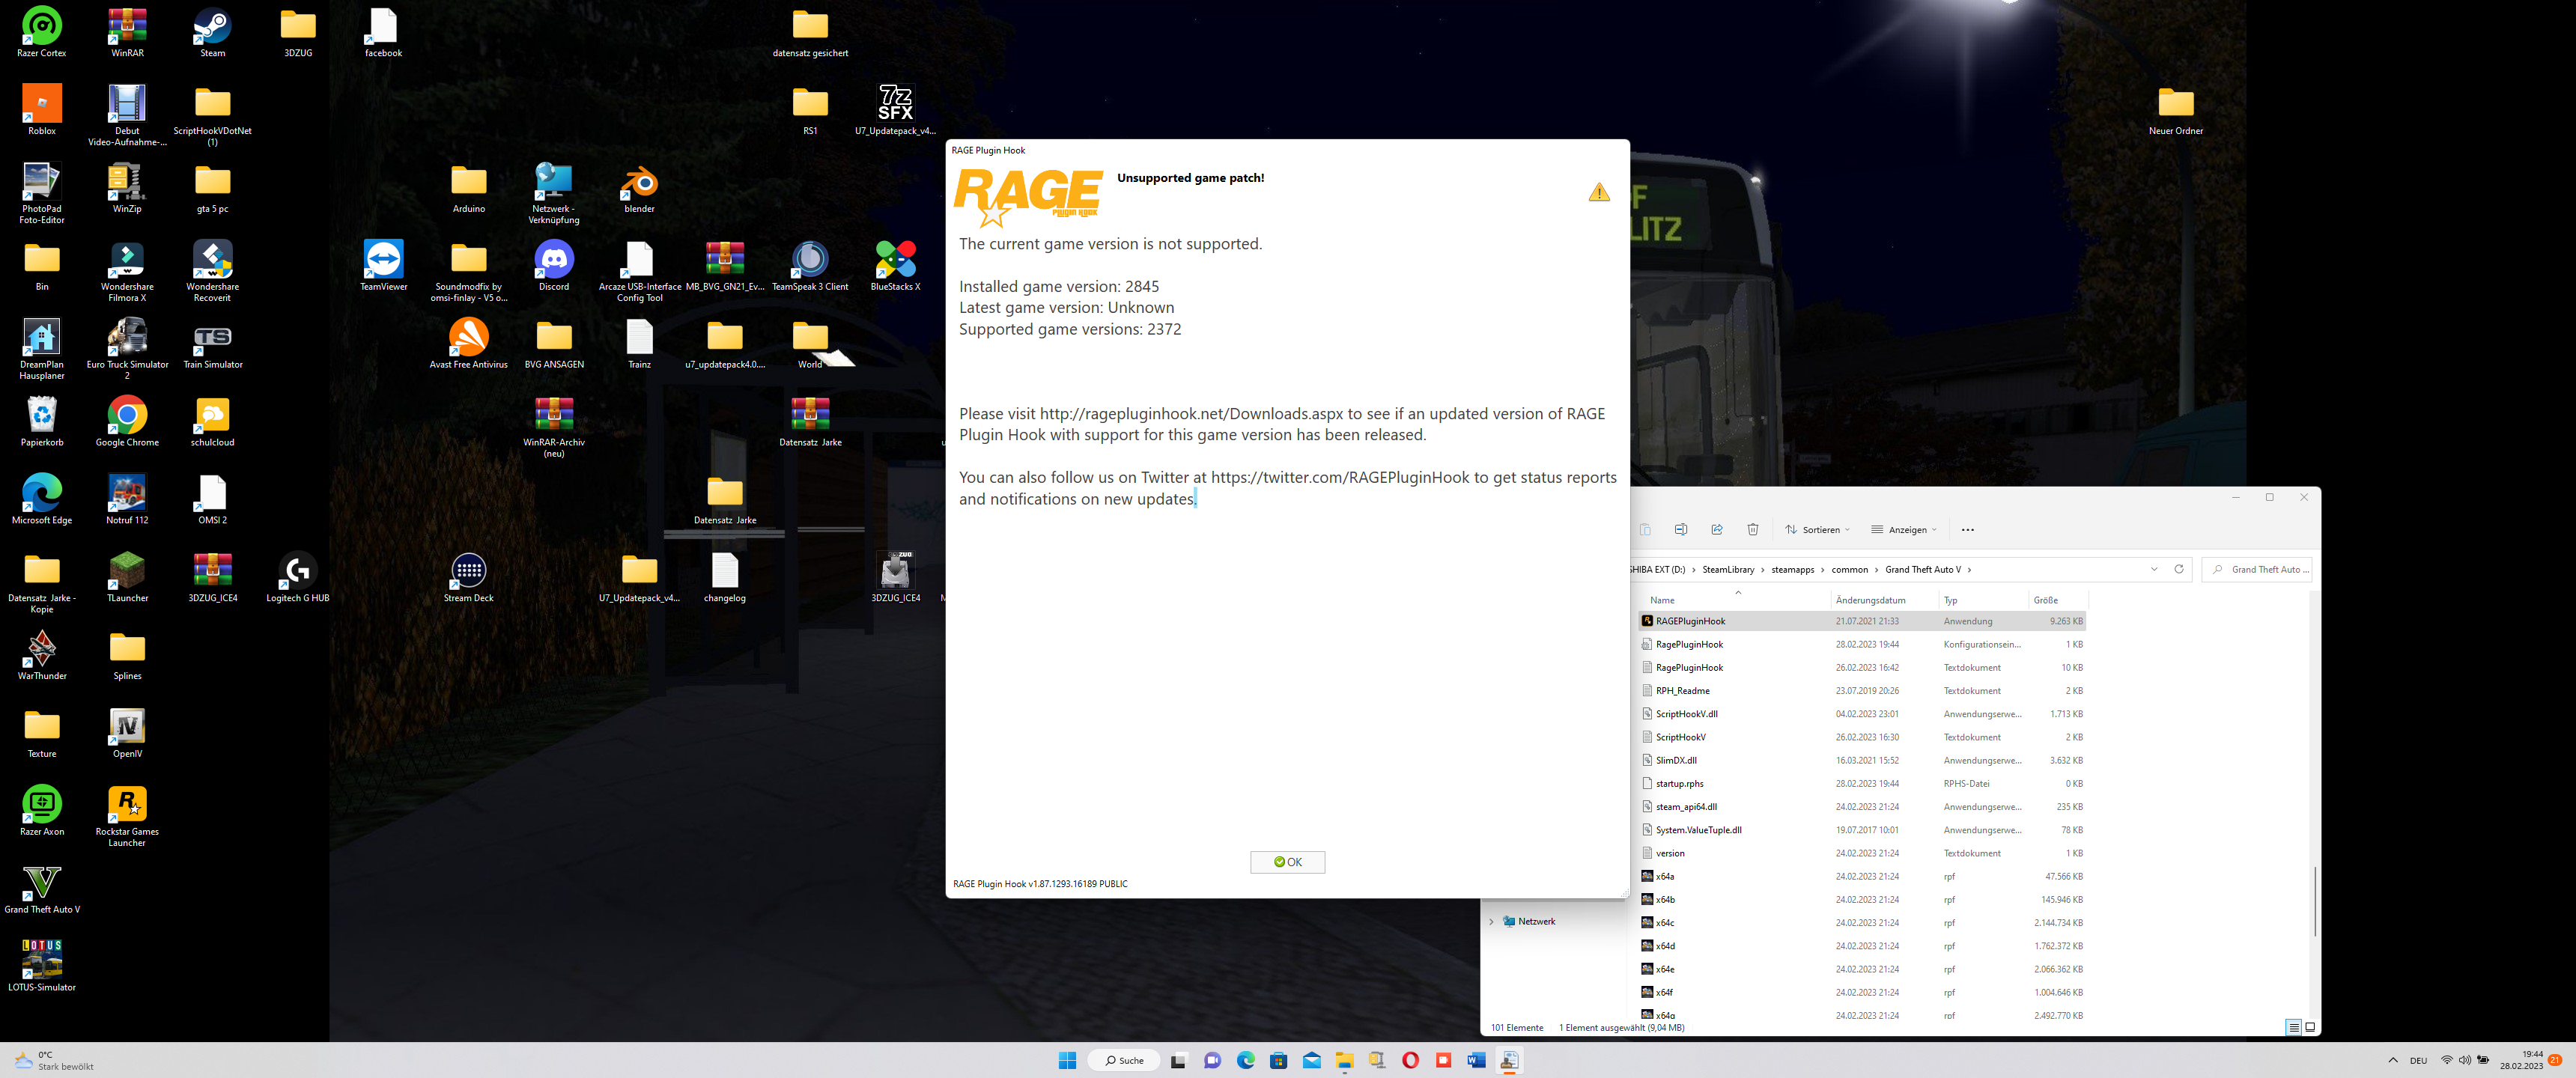Click the steamapps breadcrumb in address bar

[x=1792, y=570]
